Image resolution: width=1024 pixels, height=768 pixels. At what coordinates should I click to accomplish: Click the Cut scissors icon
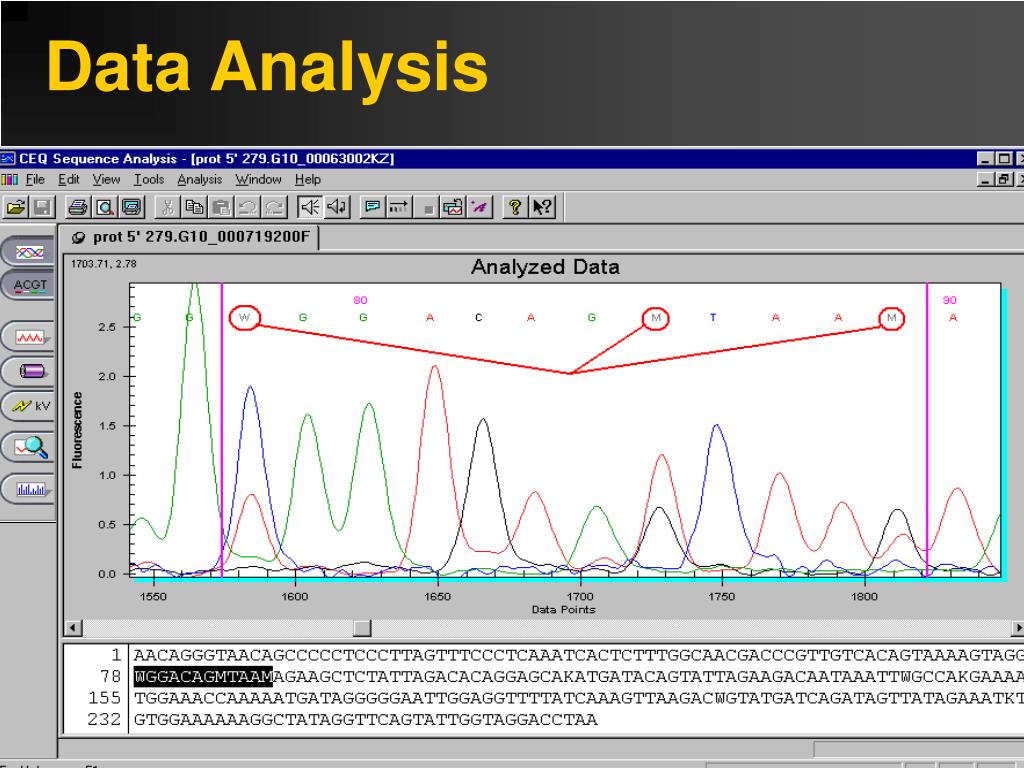pos(167,208)
